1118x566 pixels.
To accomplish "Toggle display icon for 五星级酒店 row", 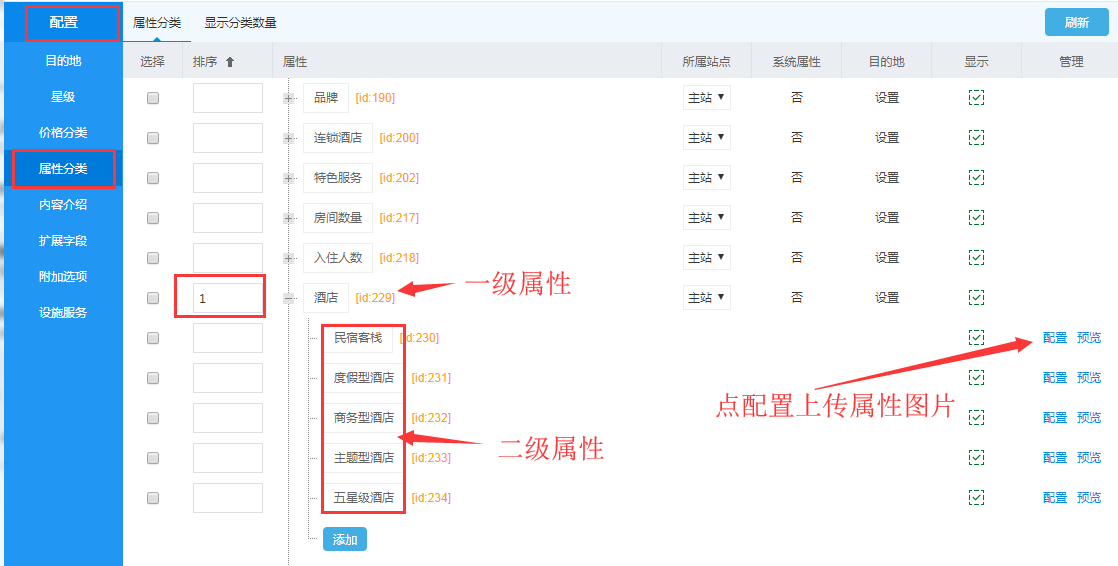I will pyautogui.click(x=976, y=498).
